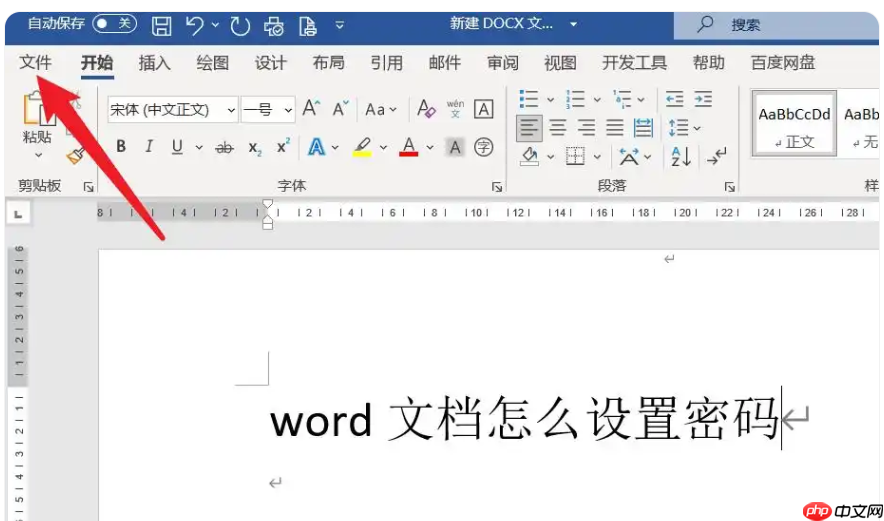Open the 剪贴板 dialog launcher
The image size is (884, 521).
coord(89,187)
